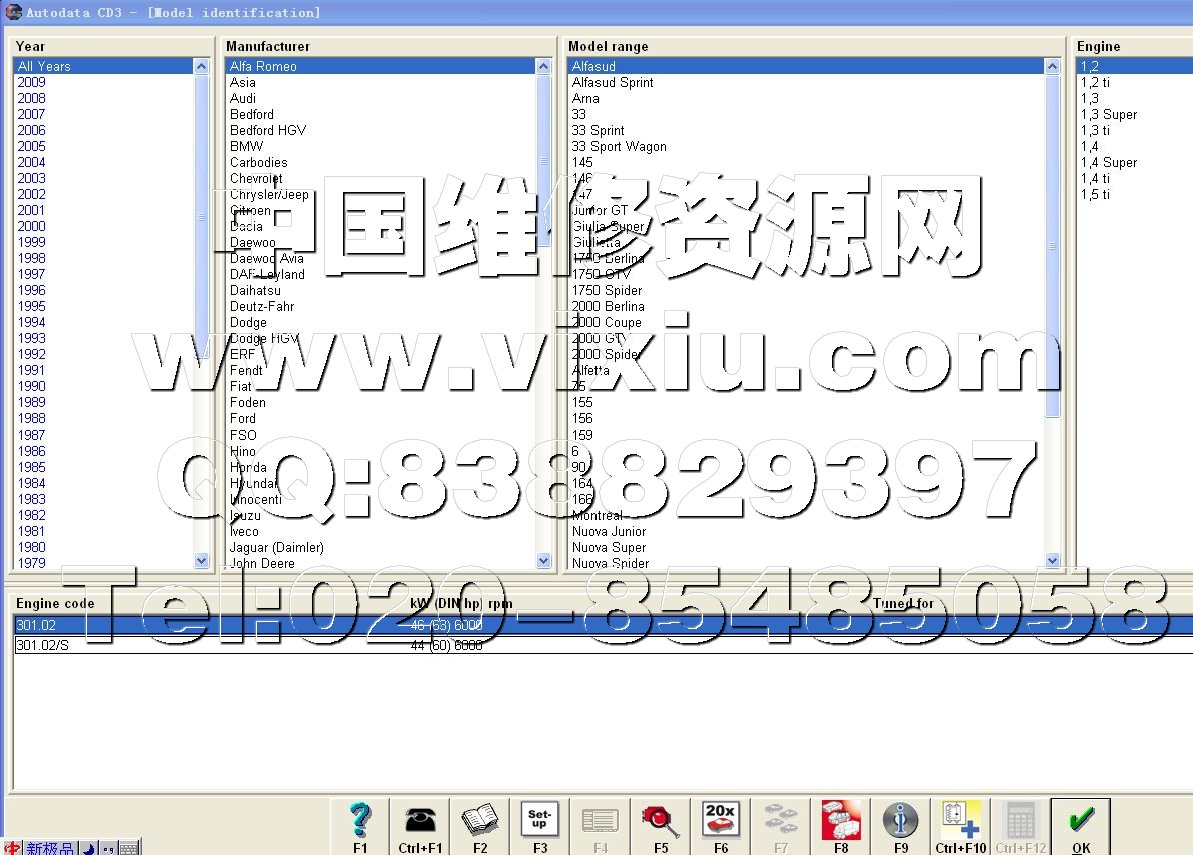Image resolution: width=1193 pixels, height=855 pixels.
Task: Select Montreal in the Model range list
Action: (597, 515)
